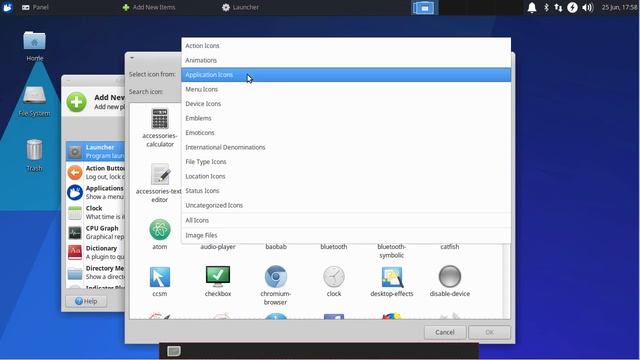Switch to the Panel window in taskbar
640x360 pixels.
click(35, 7)
